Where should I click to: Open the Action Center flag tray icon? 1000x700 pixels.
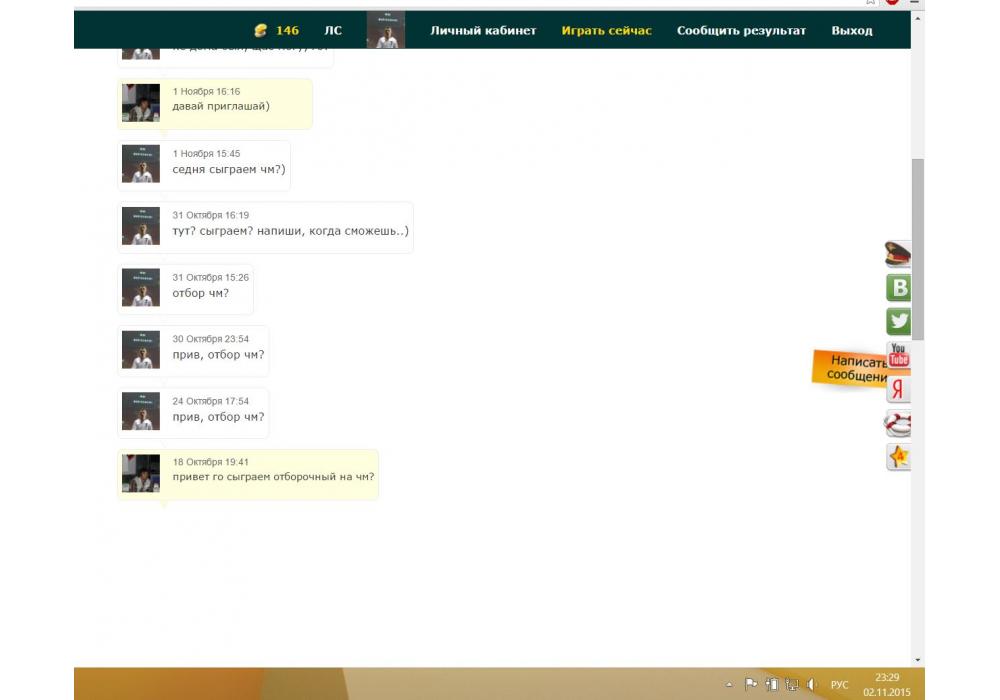751,685
